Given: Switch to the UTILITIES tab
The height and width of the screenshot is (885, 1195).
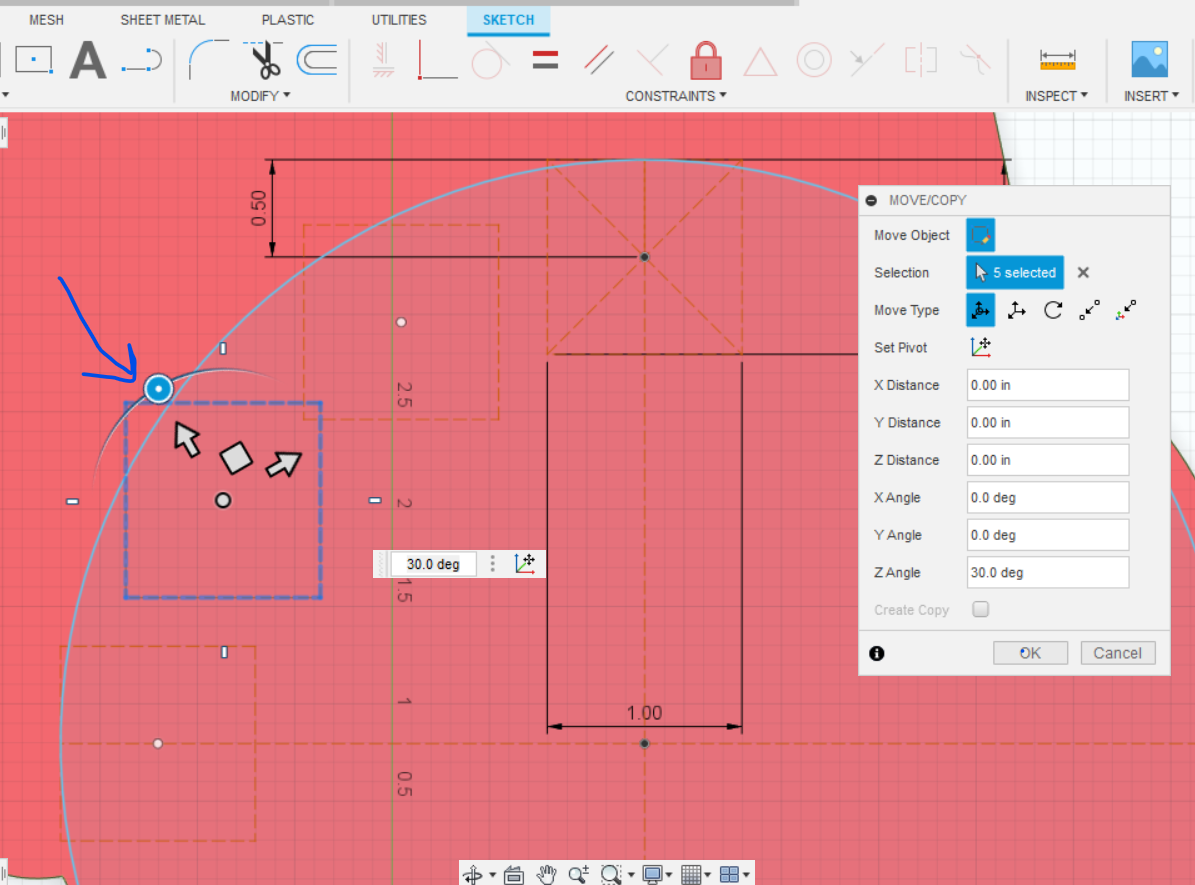Looking at the screenshot, I should click(x=399, y=20).
